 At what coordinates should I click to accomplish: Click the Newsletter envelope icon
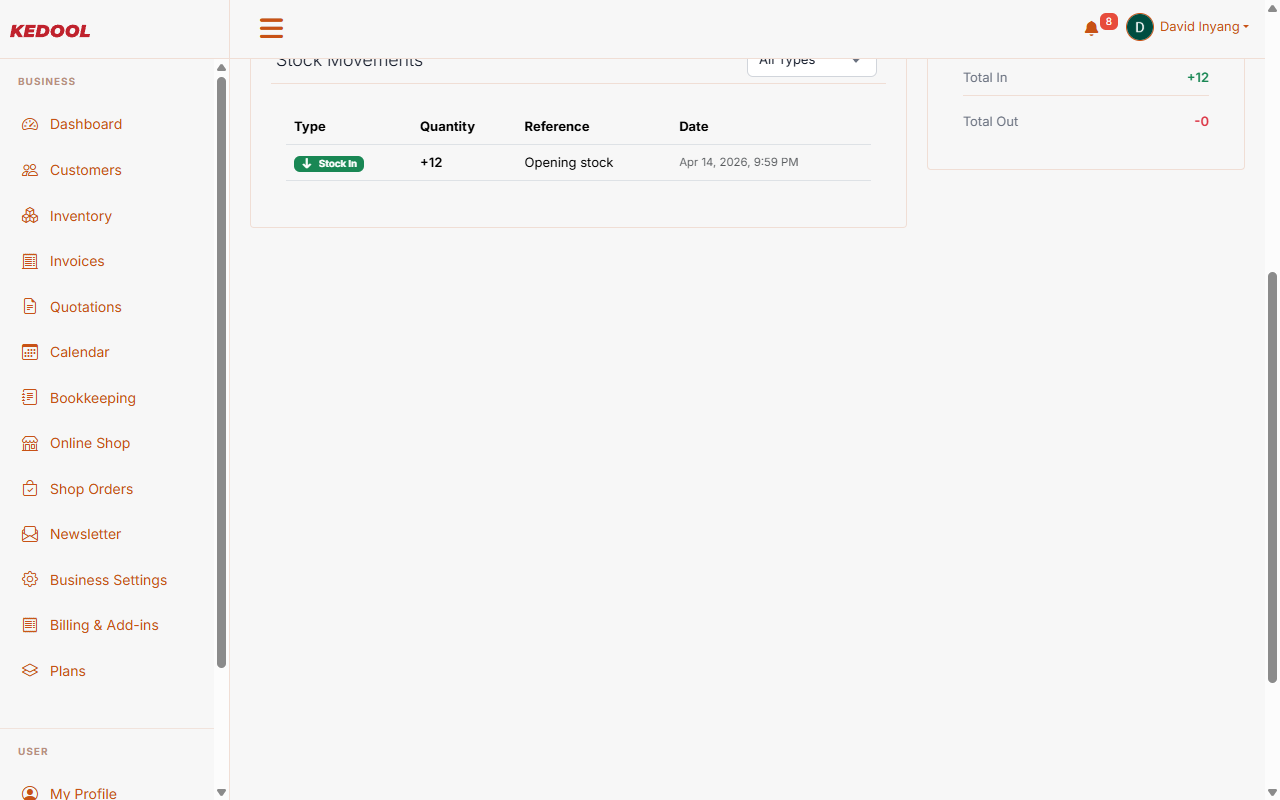click(30, 534)
